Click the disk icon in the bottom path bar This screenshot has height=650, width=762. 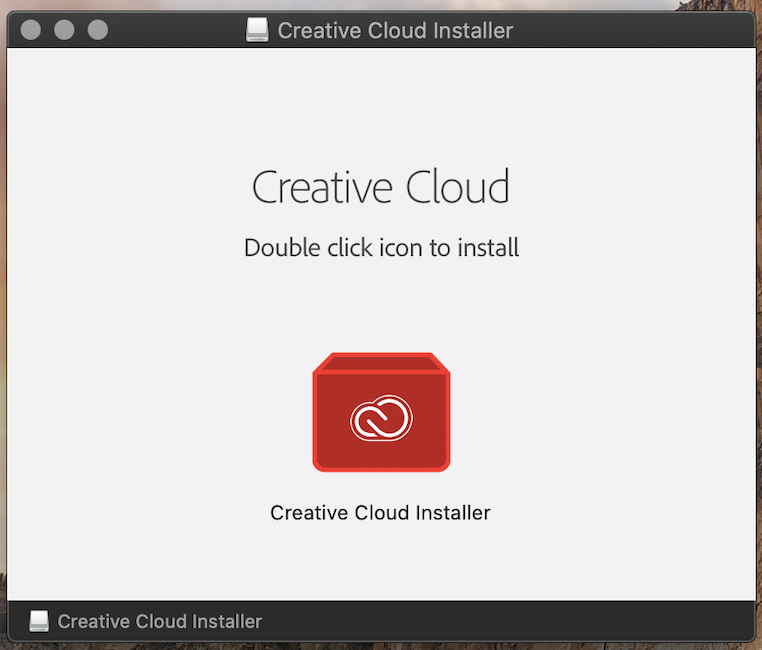[x=39, y=621]
